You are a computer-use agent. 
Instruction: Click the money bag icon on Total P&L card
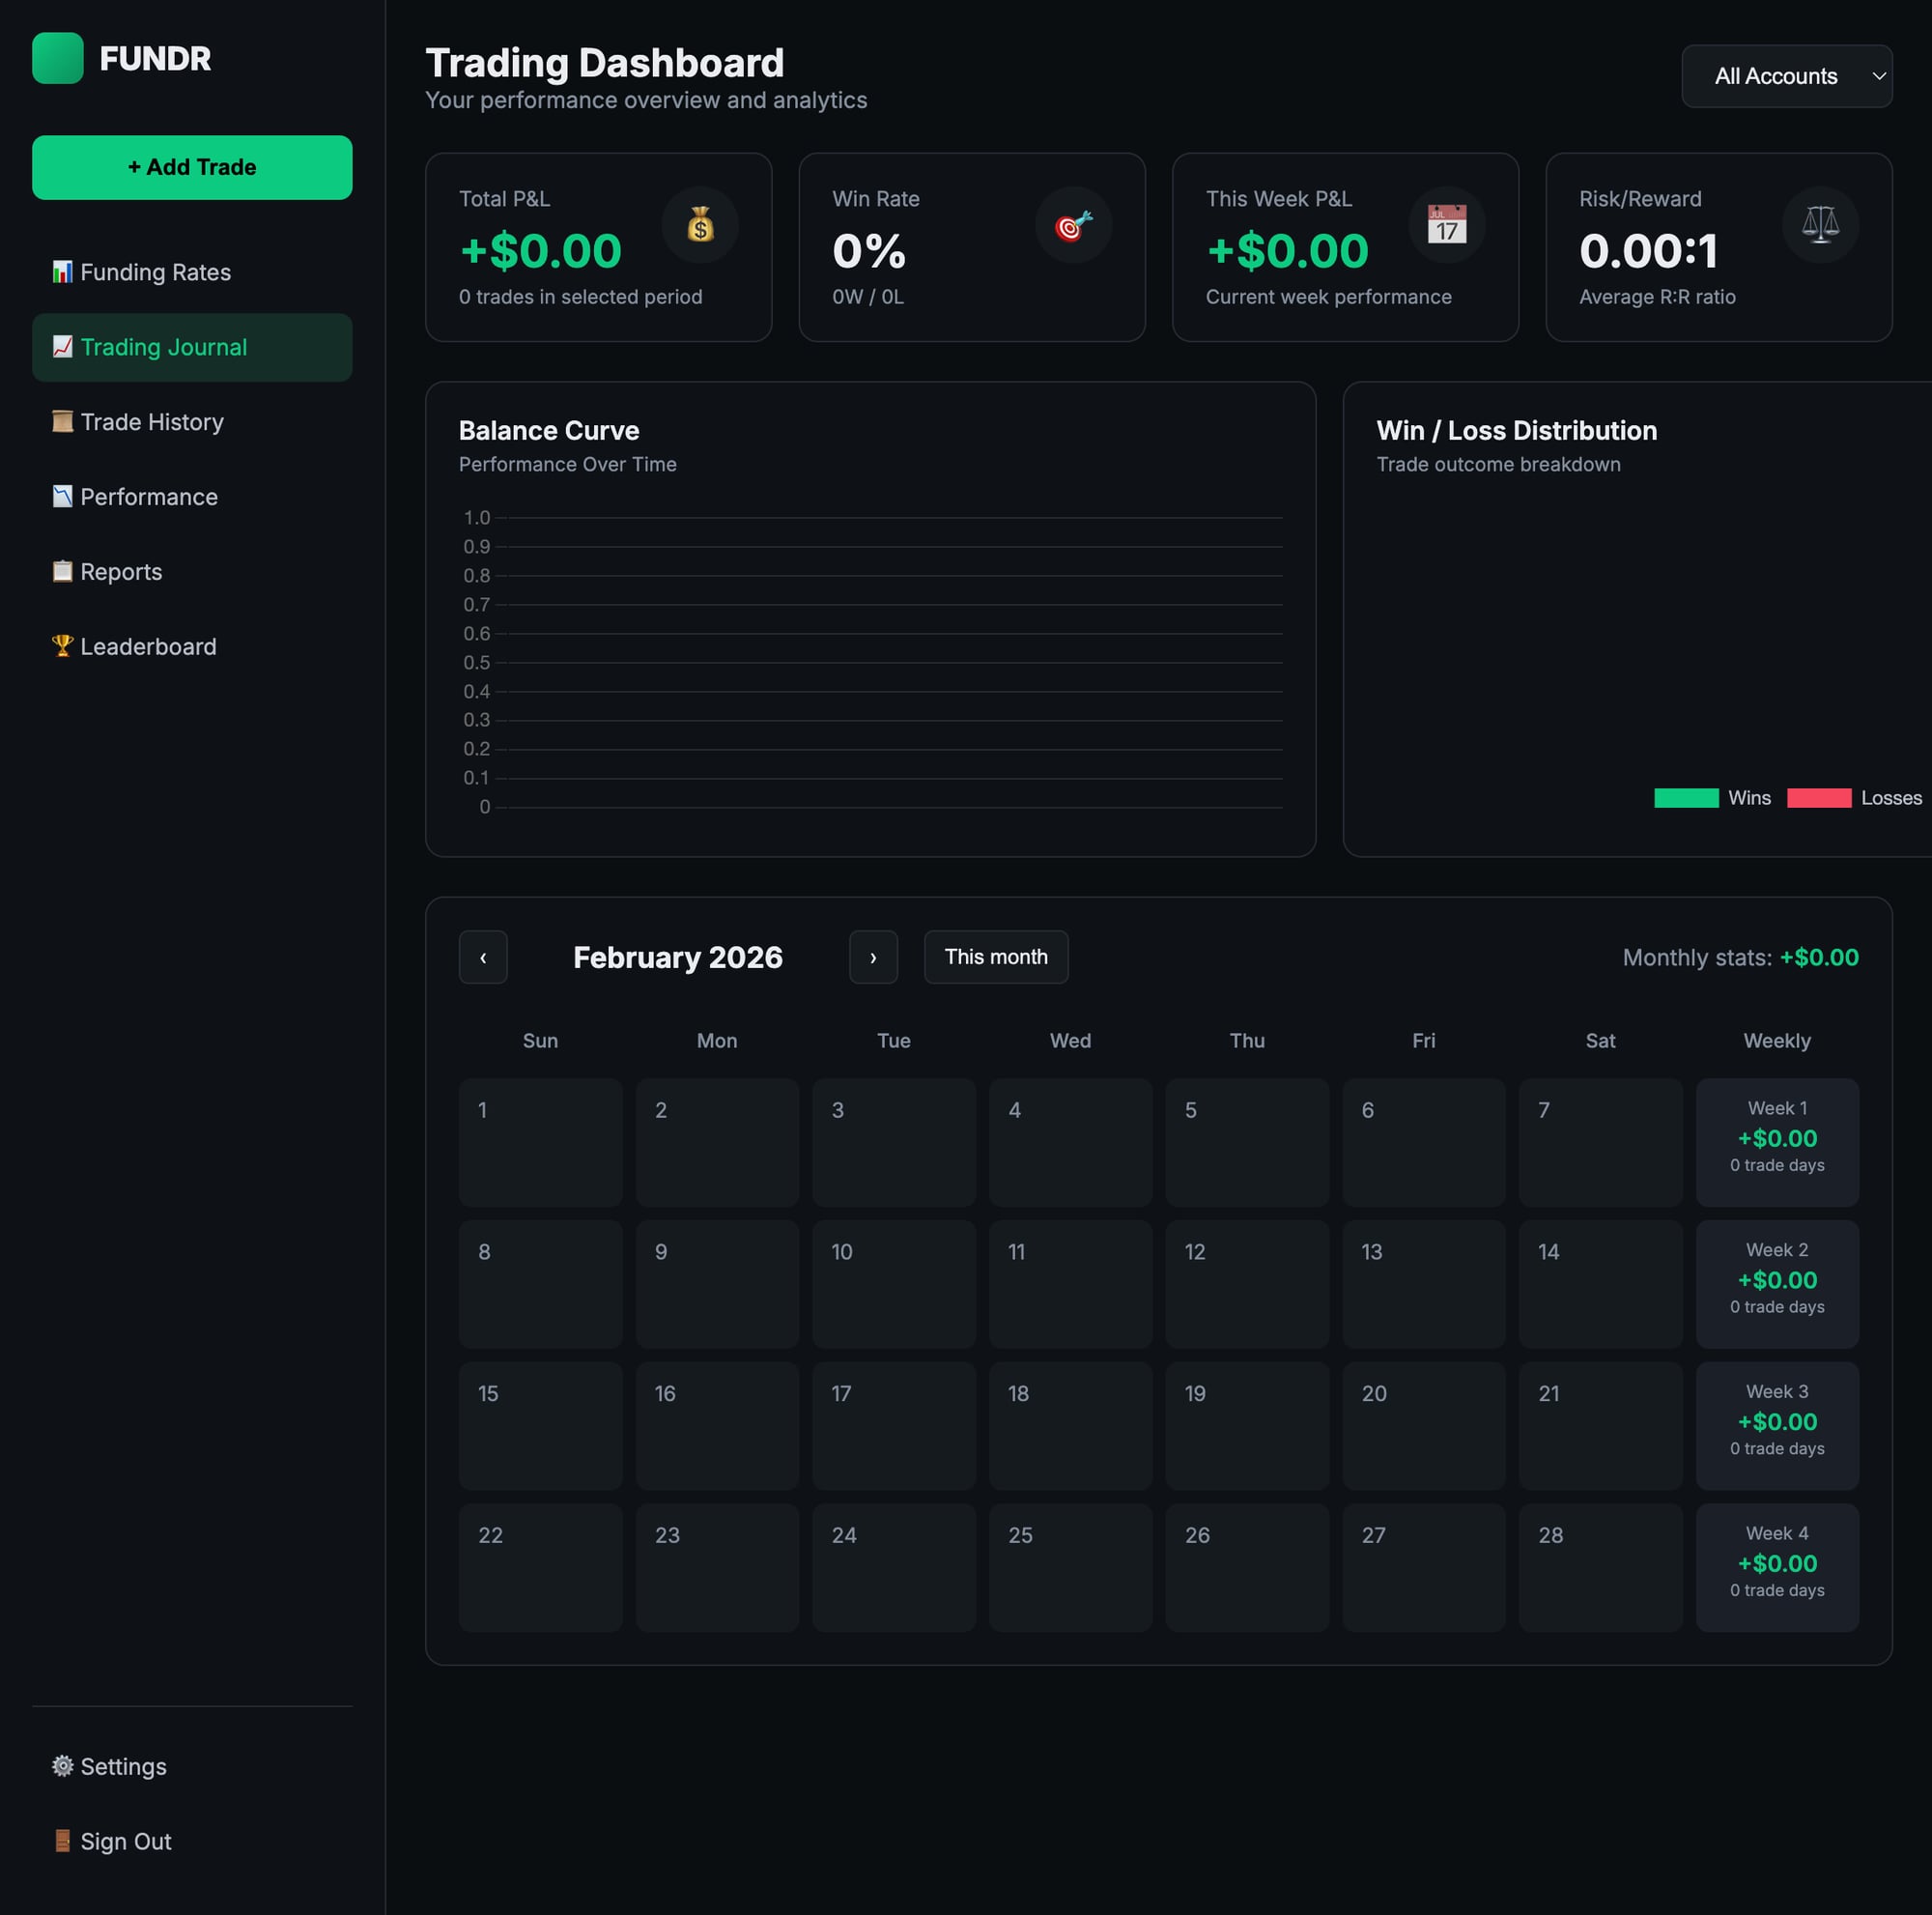pyautogui.click(x=700, y=225)
